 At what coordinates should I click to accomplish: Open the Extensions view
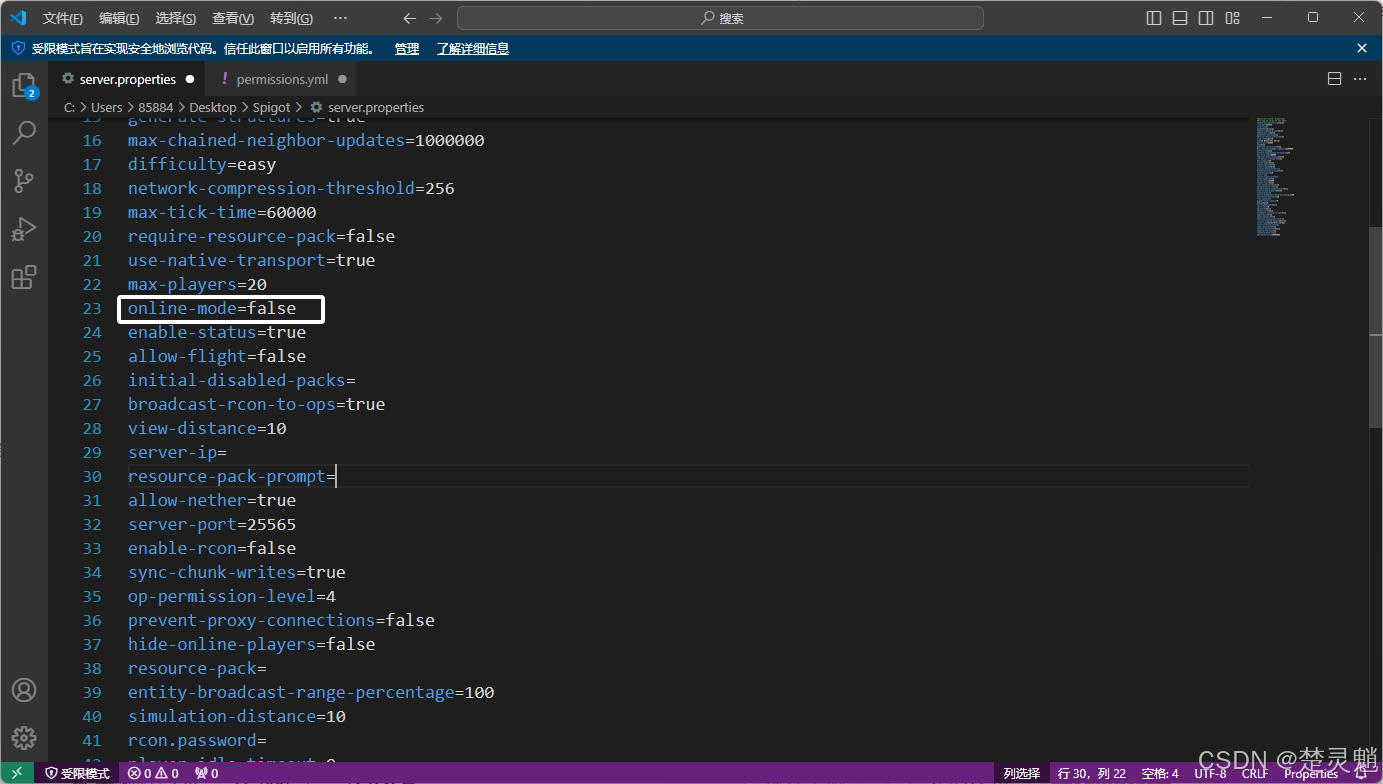[24, 277]
